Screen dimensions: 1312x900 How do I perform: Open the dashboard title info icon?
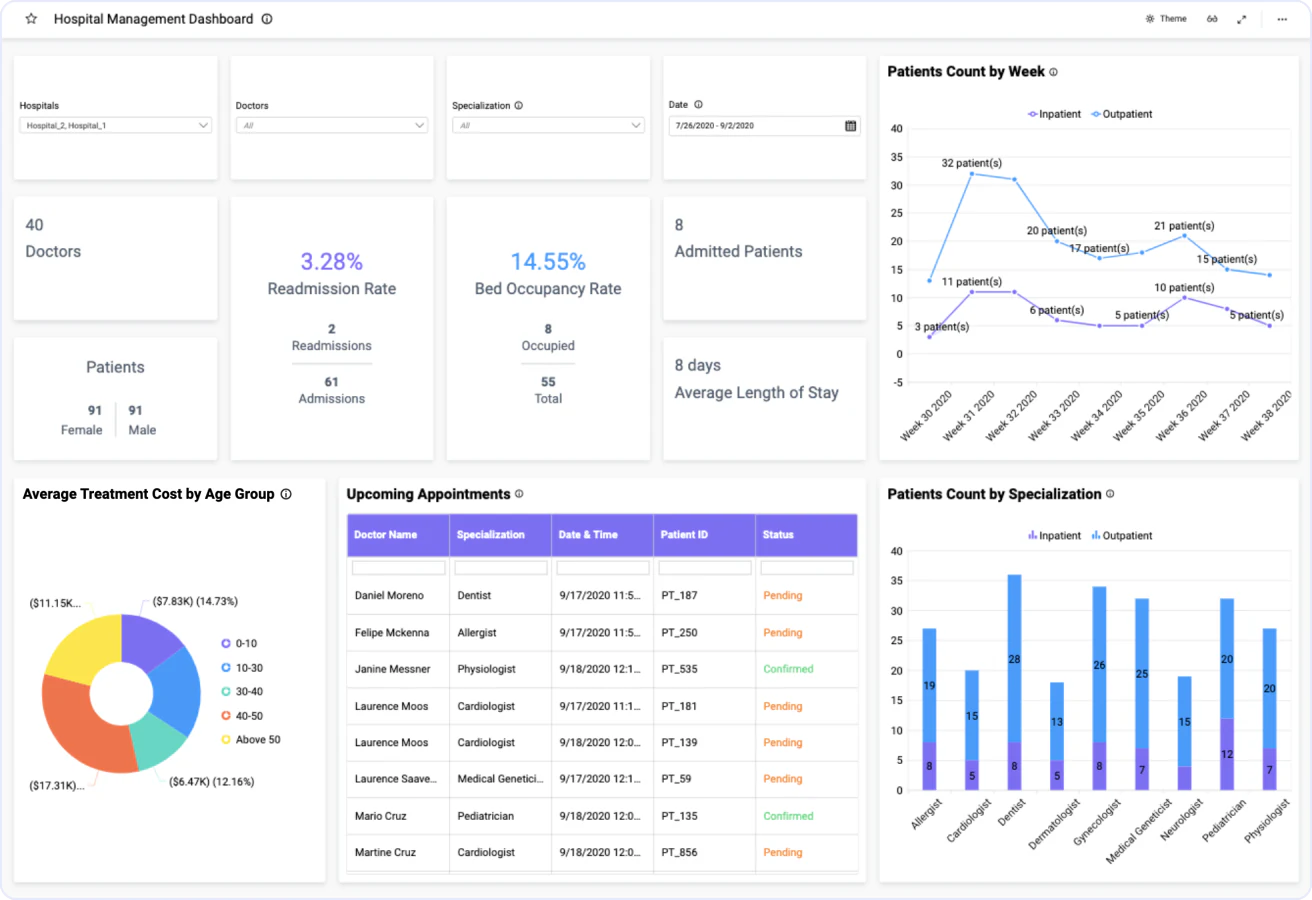pos(267,19)
